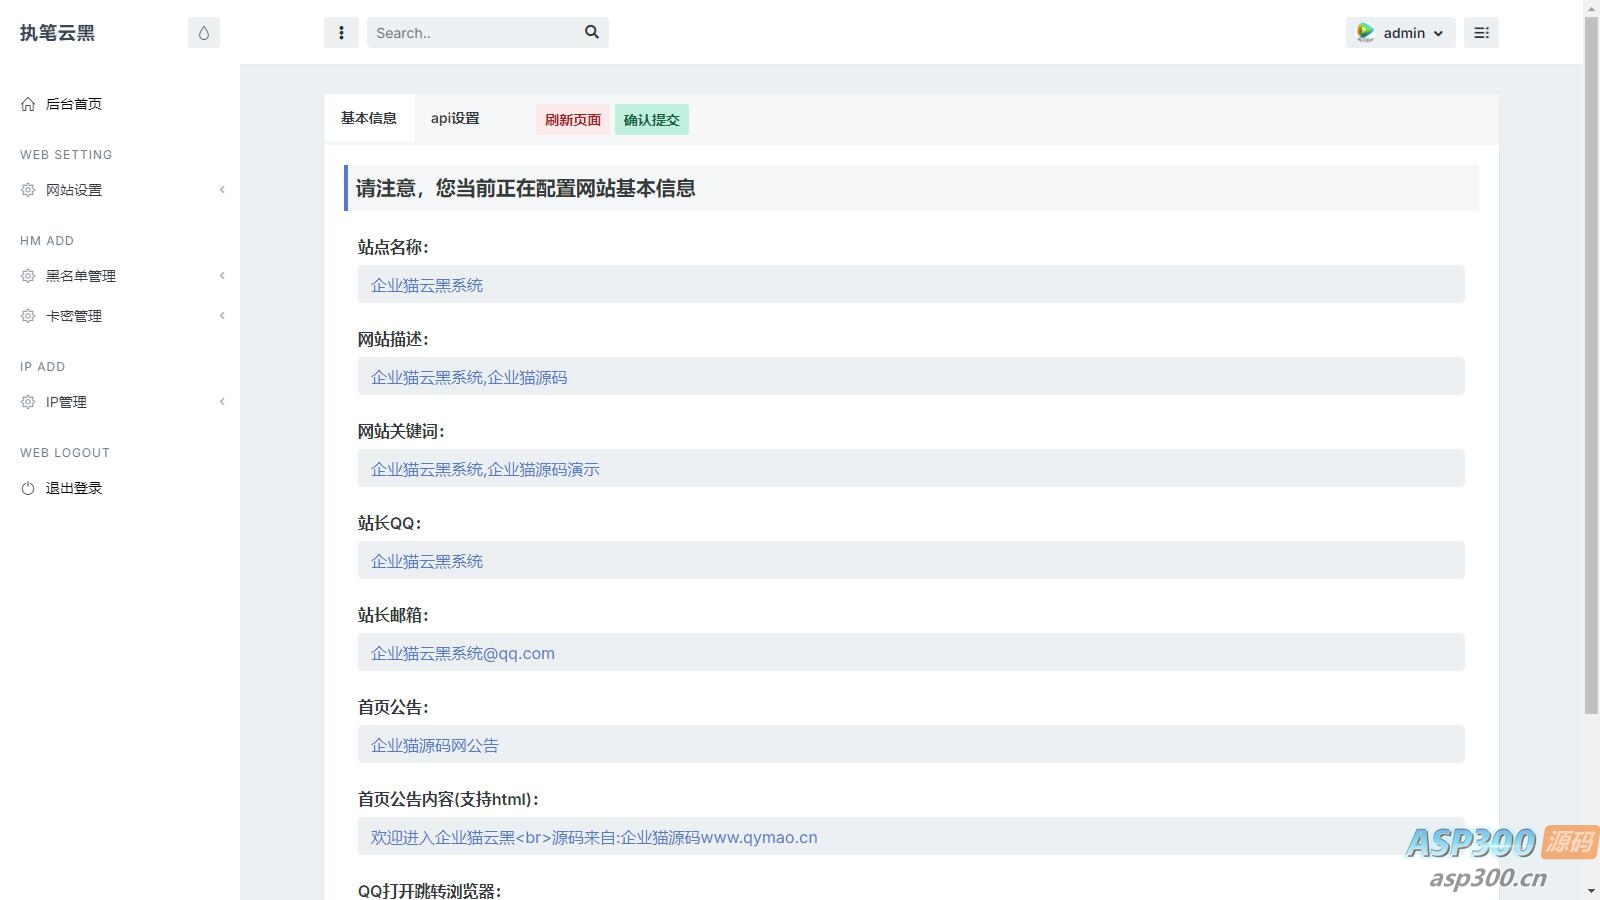
Task: Focus the Search input box
Action: (x=475, y=33)
